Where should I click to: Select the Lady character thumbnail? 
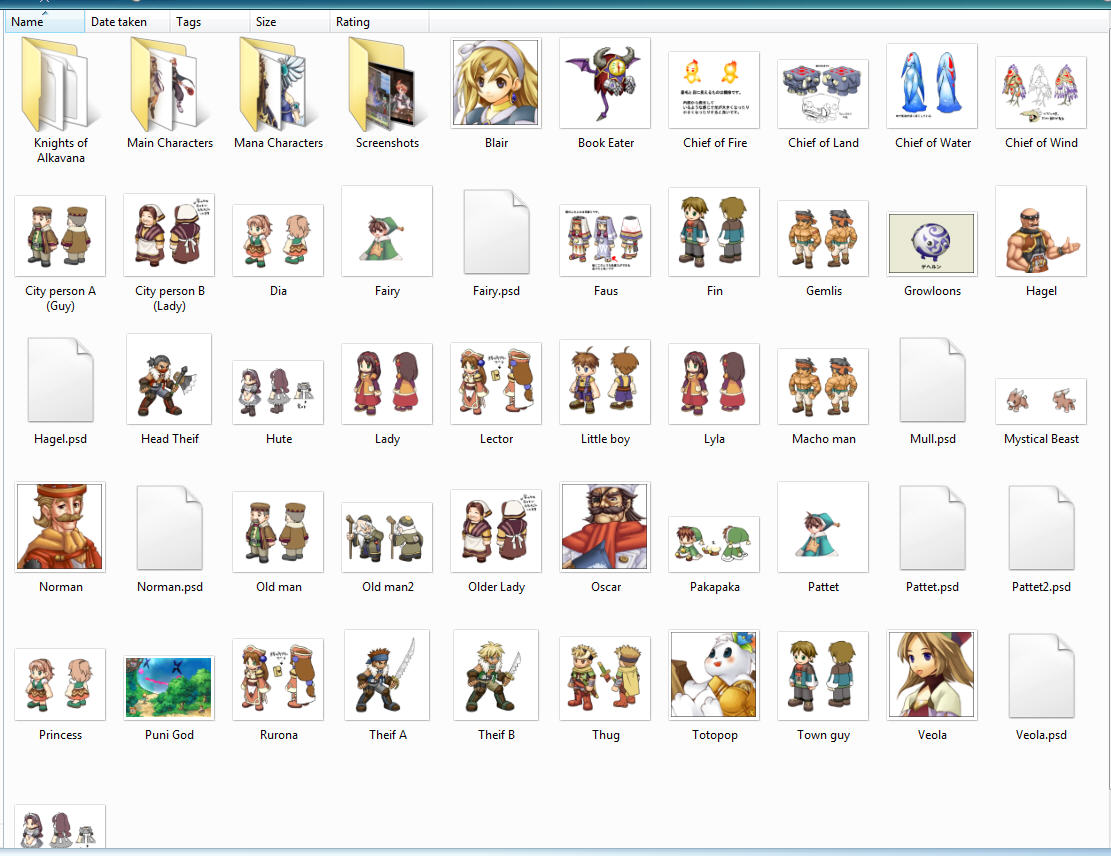(388, 384)
